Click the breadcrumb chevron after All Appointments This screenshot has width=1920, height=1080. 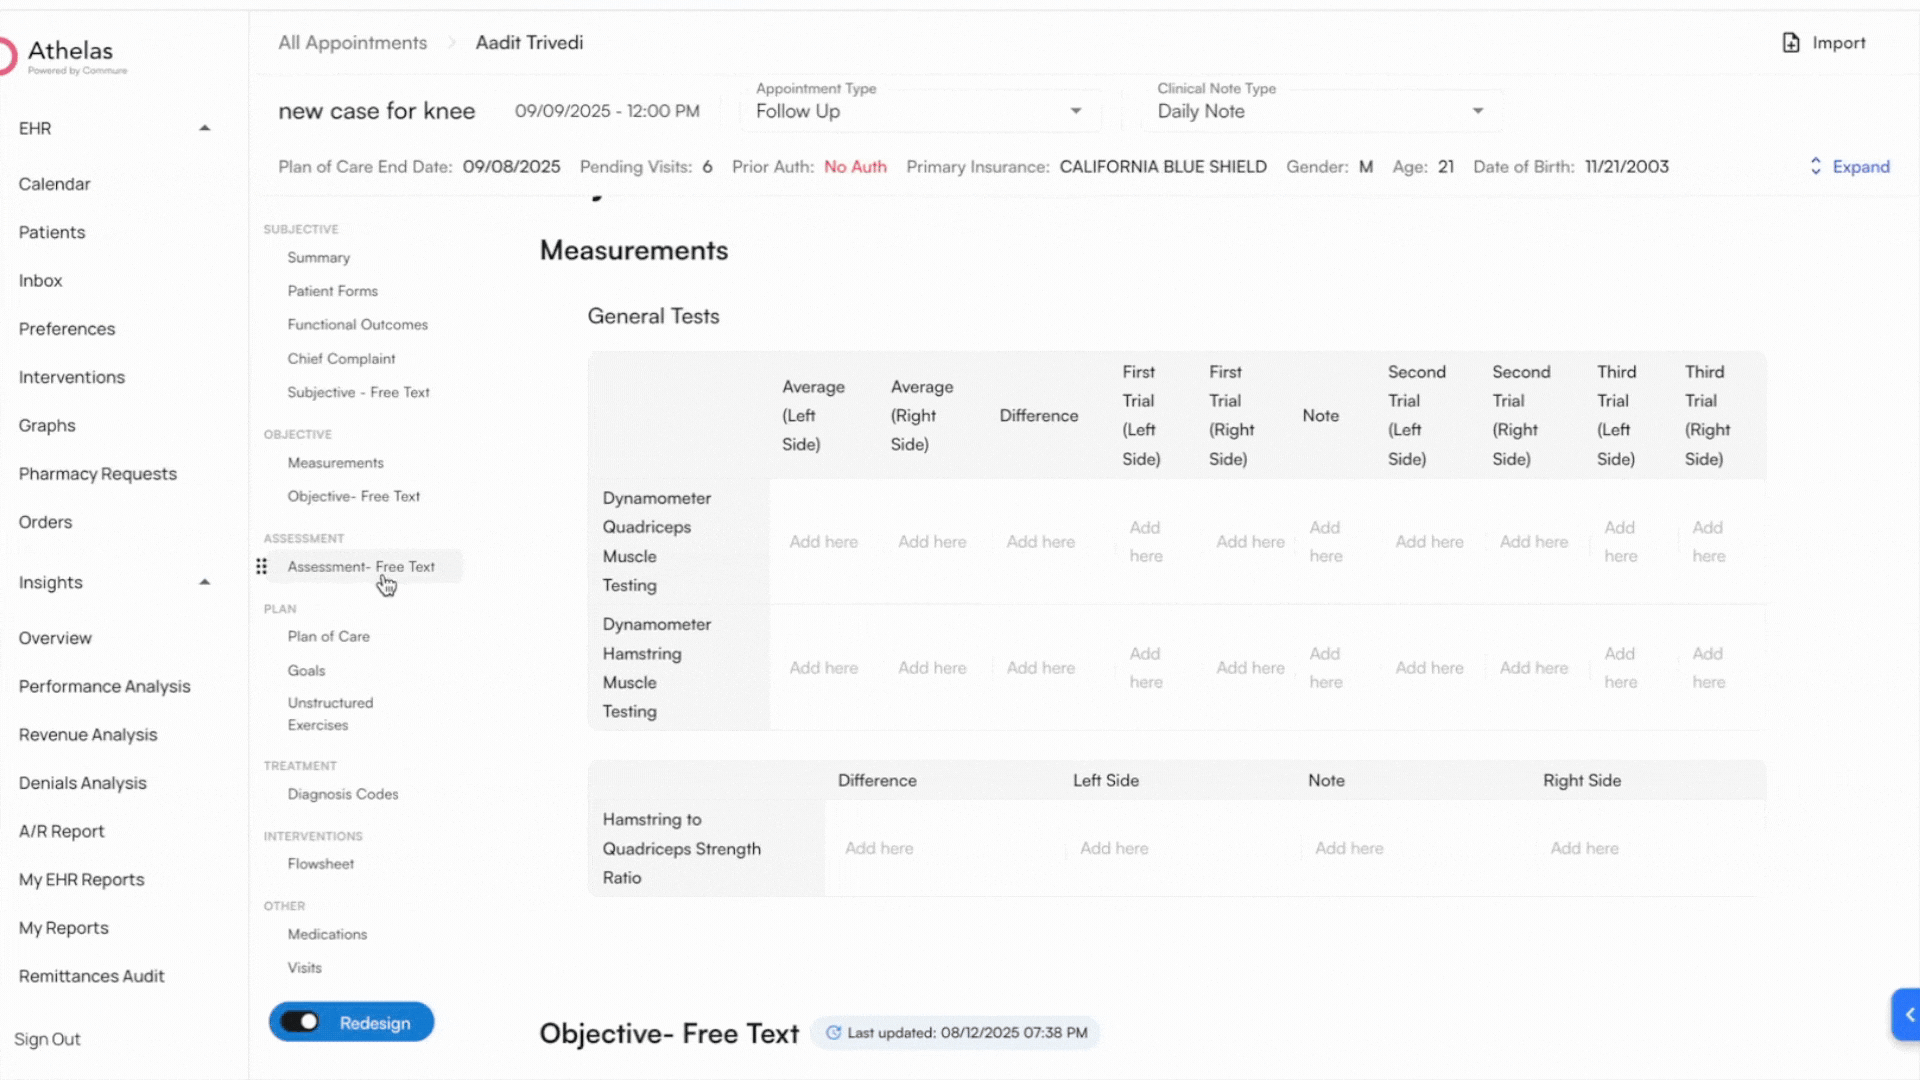451,43
